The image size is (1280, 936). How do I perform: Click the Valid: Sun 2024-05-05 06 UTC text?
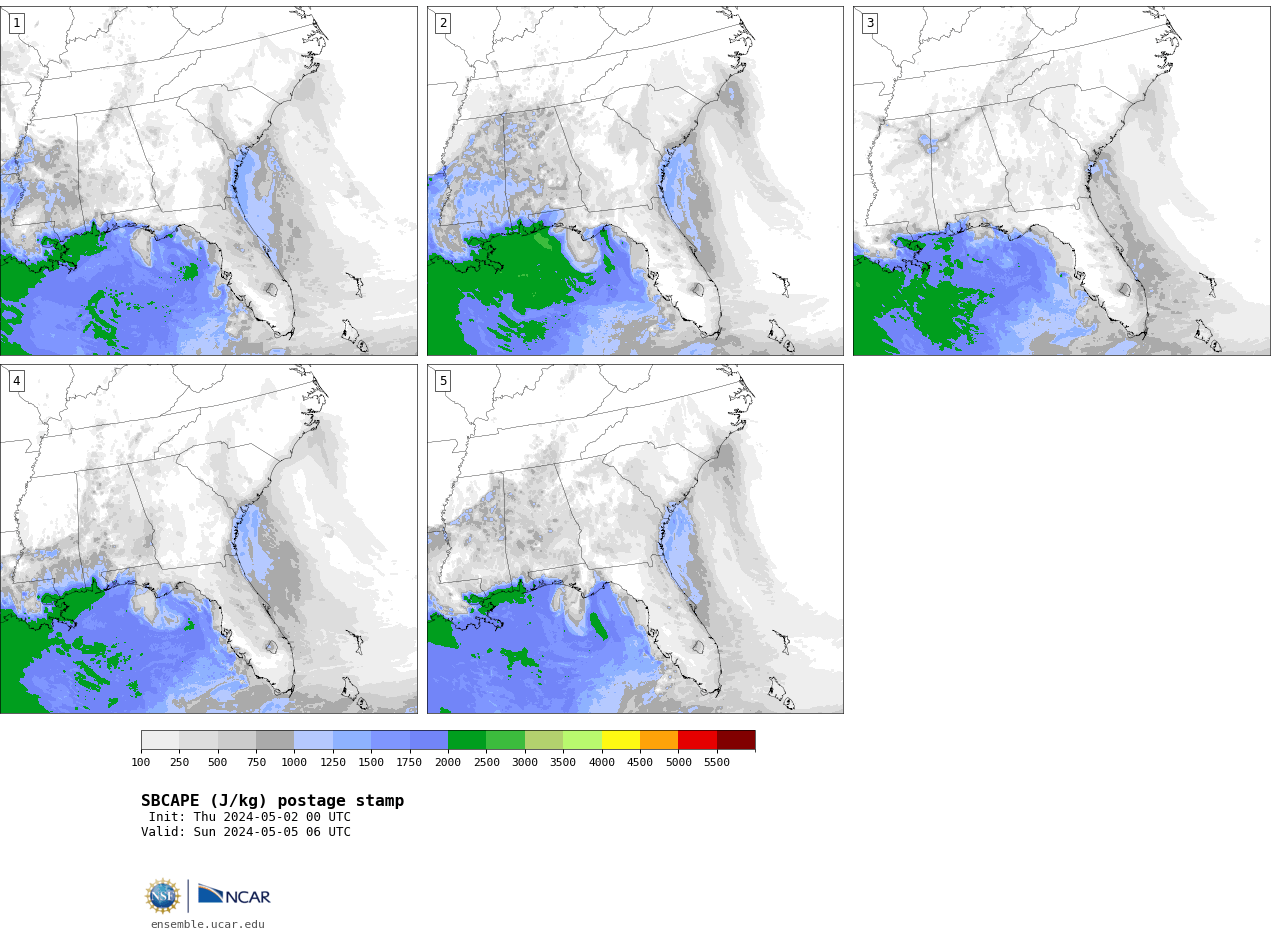pos(246,832)
